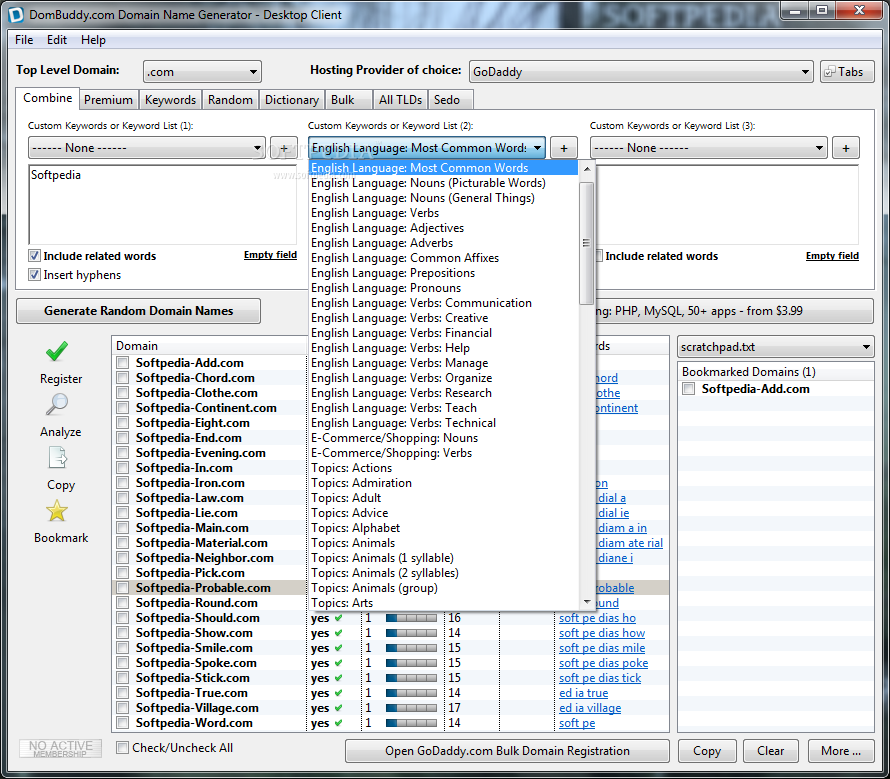Open the Keyword List 1 None dropdown
The width and height of the screenshot is (890, 779).
[x=146, y=148]
